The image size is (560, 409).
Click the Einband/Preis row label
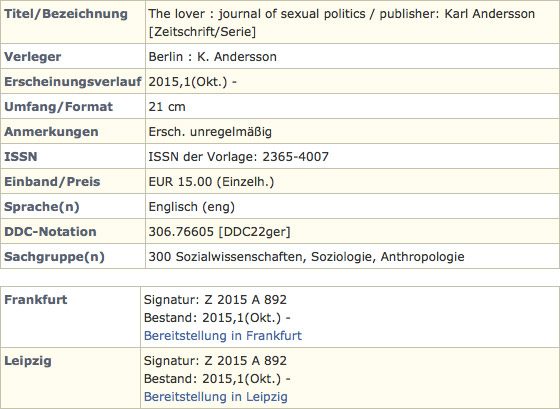coord(52,182)
